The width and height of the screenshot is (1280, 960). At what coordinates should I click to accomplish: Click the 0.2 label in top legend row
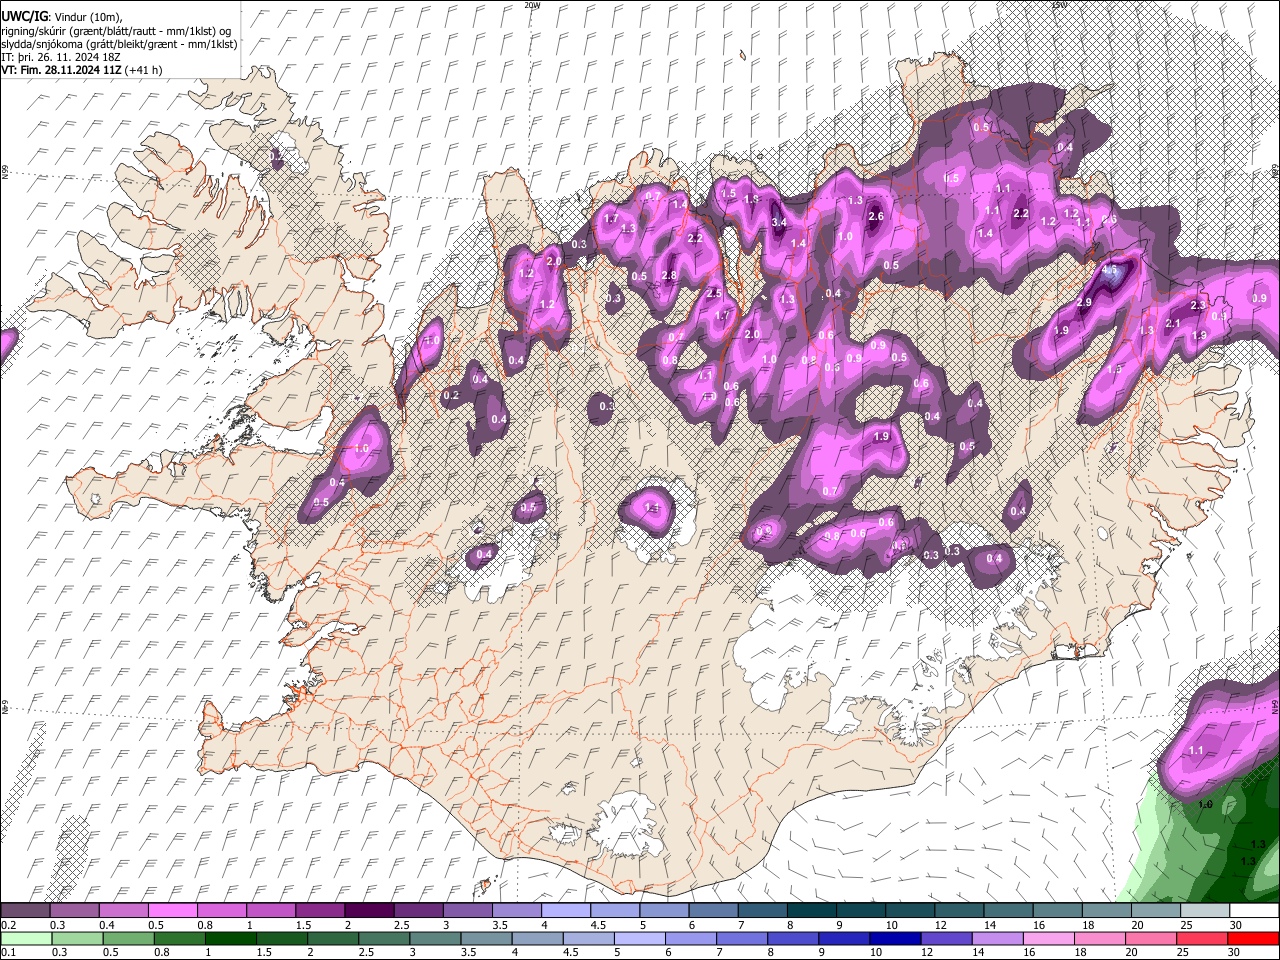point(9,925)
